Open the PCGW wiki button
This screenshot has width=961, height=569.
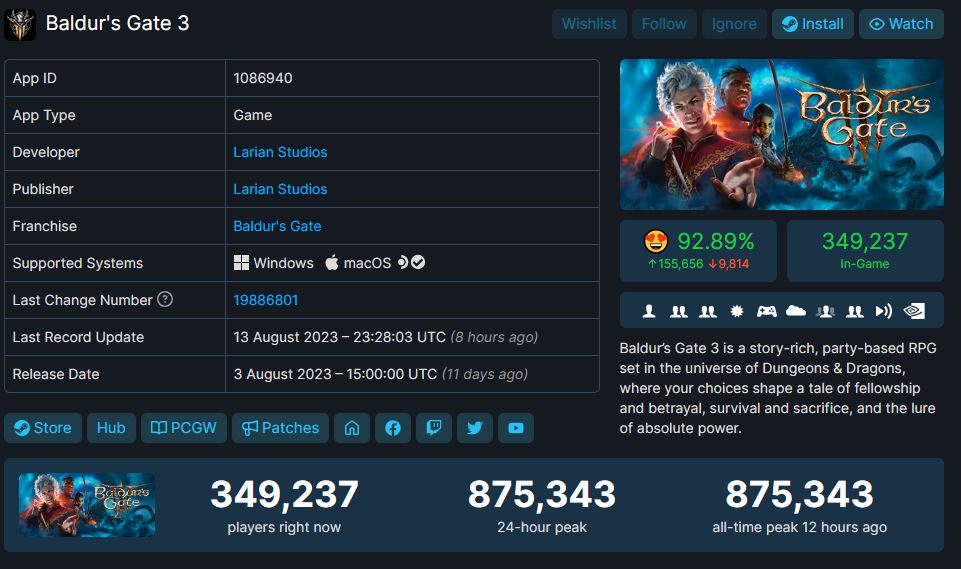click(x=184, y=428)
